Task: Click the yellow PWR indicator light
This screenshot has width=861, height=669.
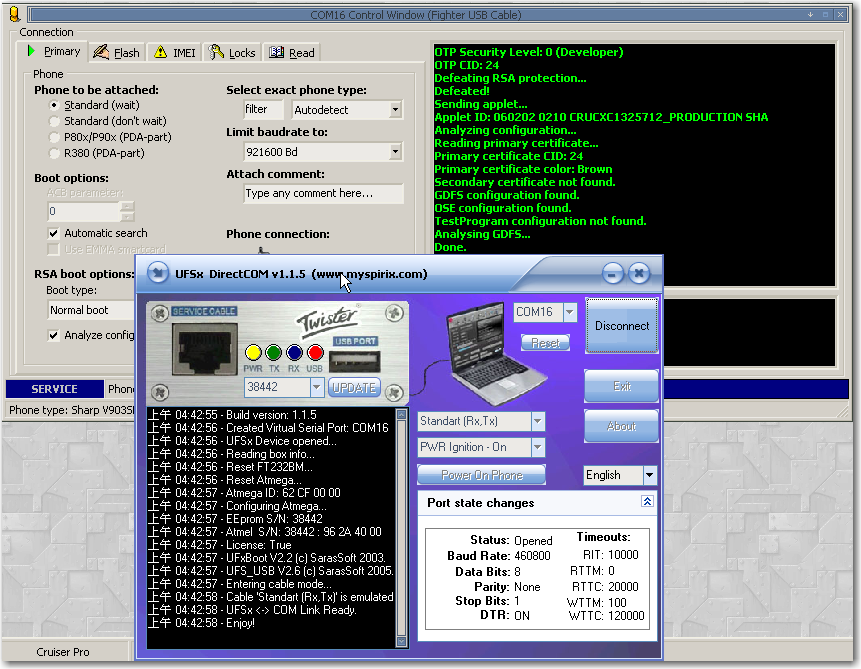Action: pos(254,352)
